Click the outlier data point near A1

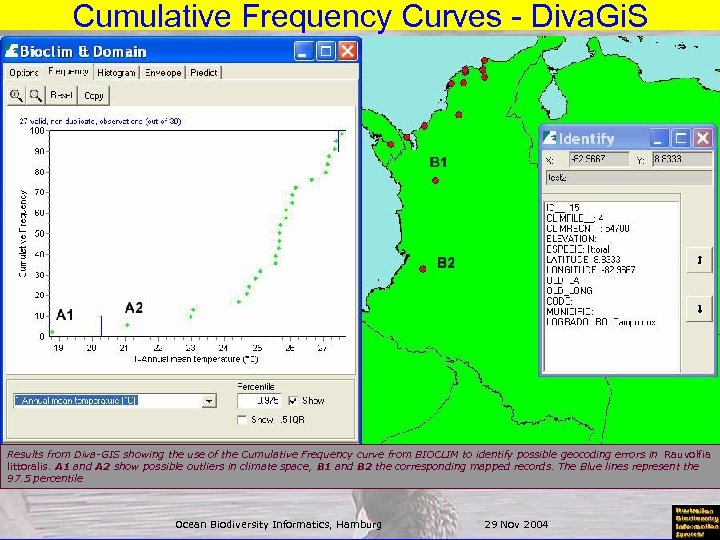(x=52, y=332)
